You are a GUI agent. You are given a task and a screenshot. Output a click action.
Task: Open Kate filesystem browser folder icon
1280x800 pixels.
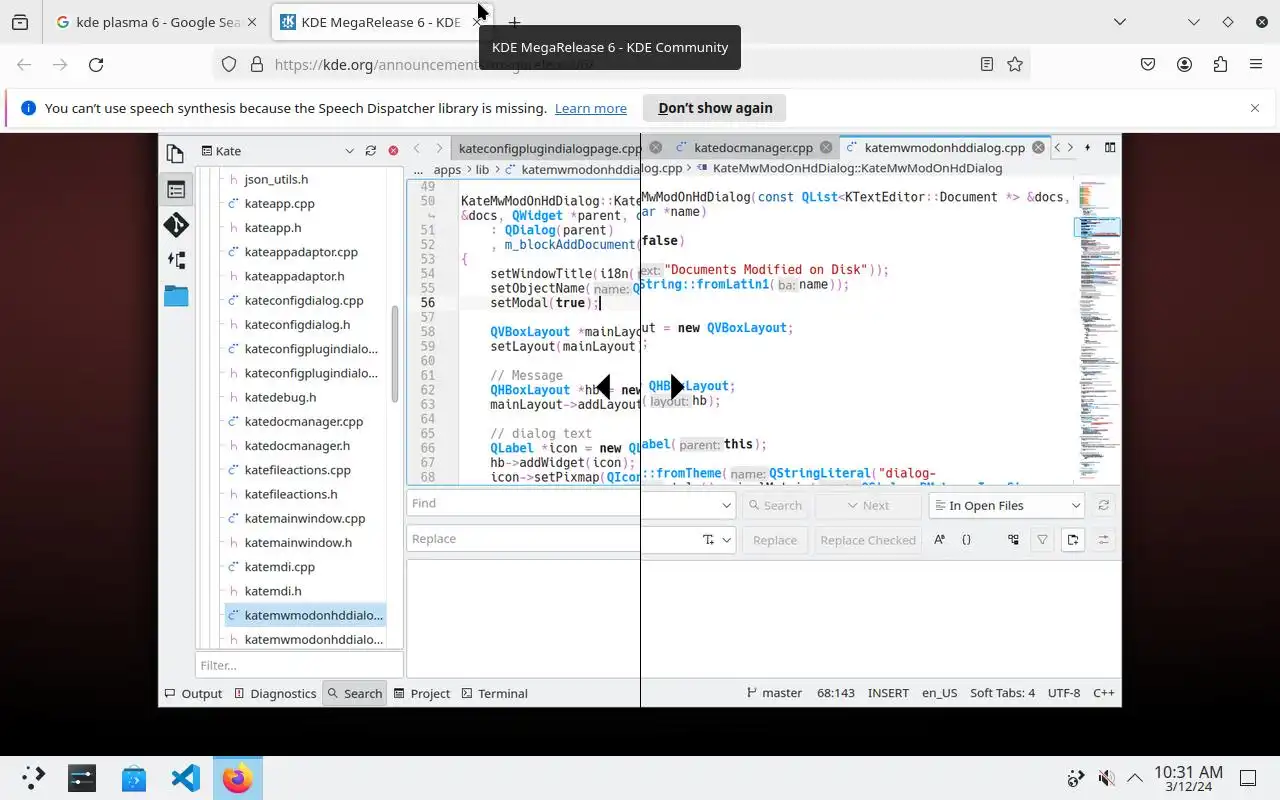tap(176, 296)
